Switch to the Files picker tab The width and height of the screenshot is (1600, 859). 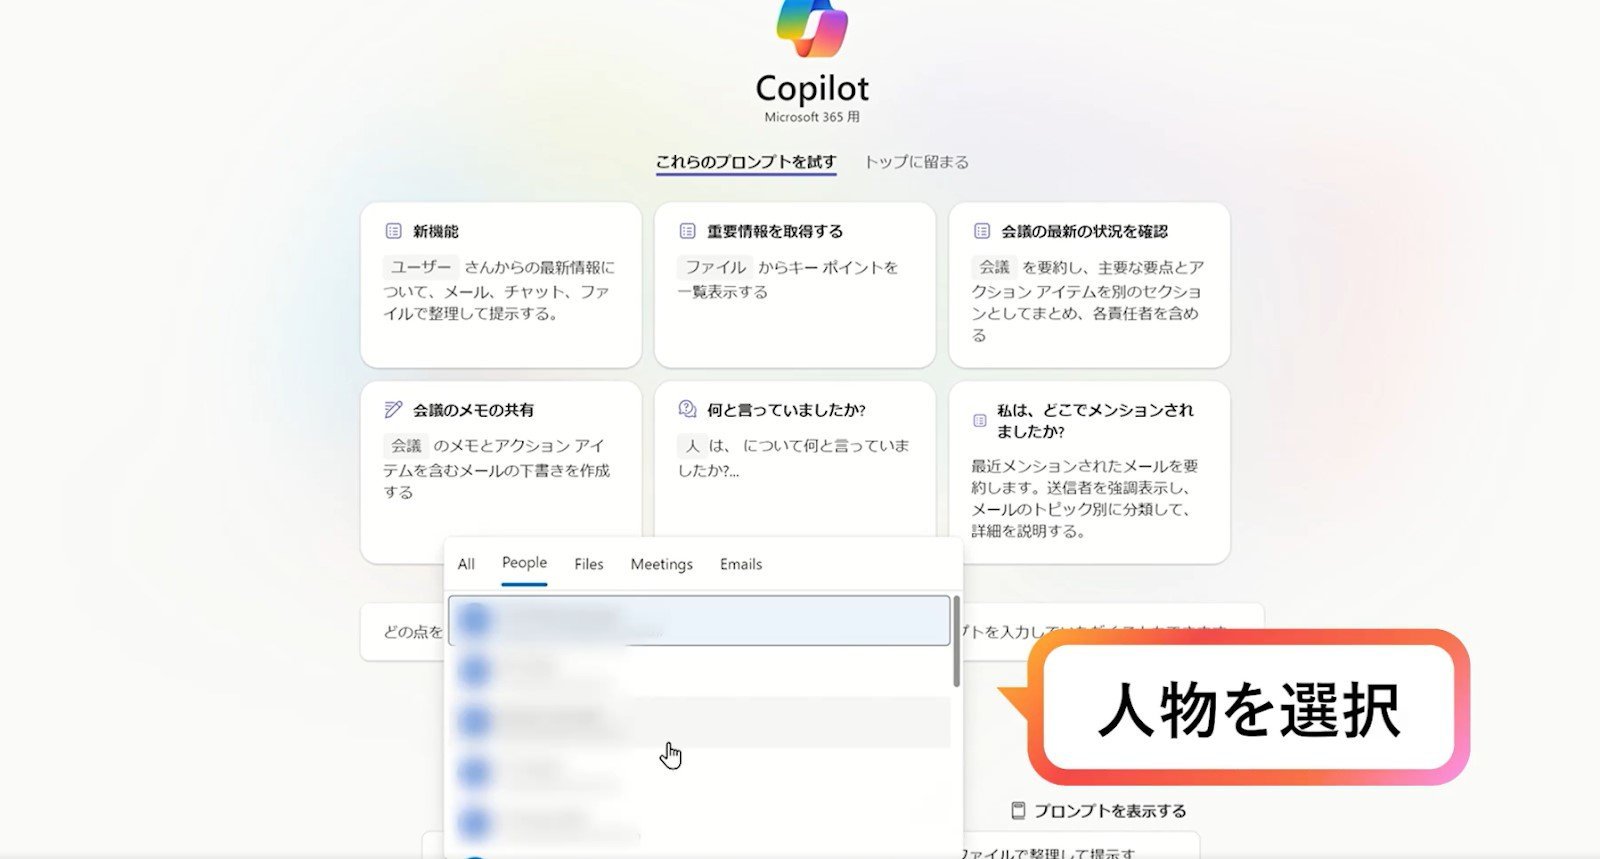(589, 564)
